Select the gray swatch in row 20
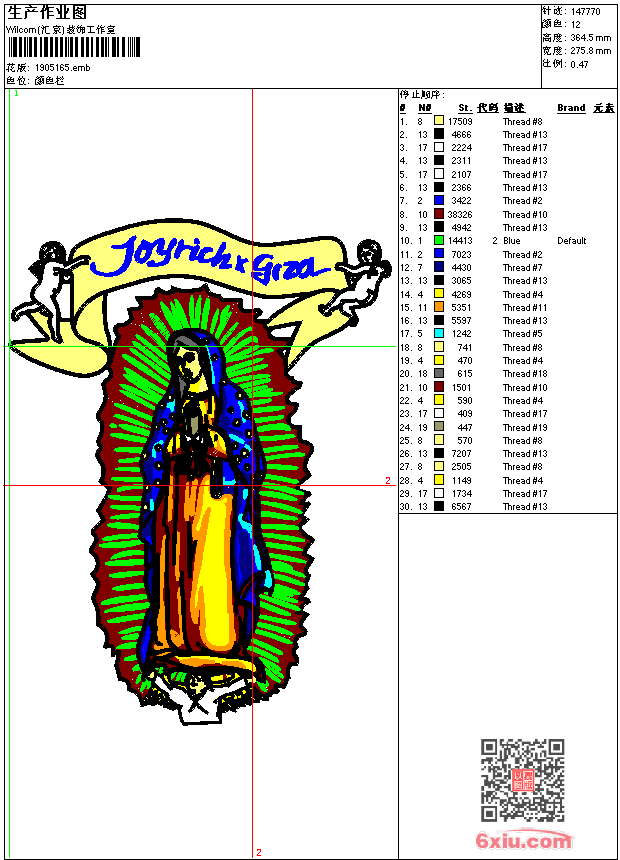The image size is (620, 860). (x=439, y=374)
